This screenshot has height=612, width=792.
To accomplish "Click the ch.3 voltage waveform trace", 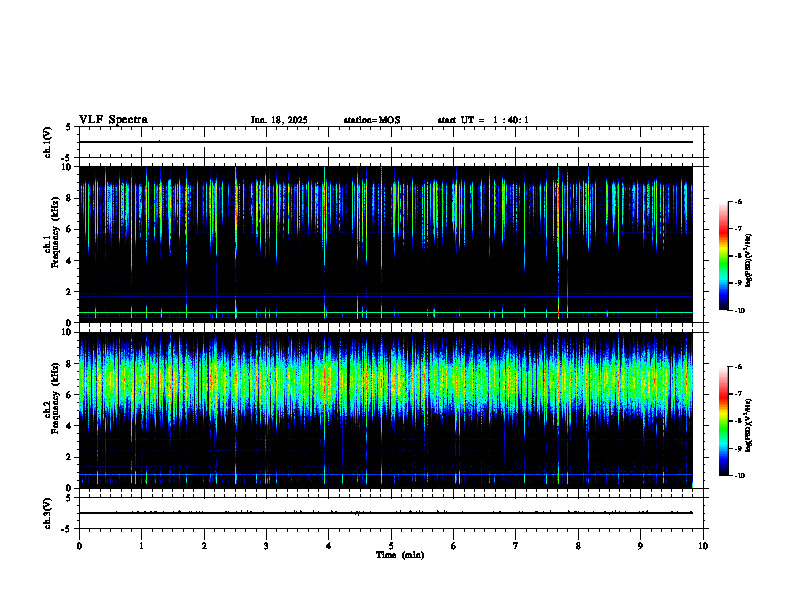I will coord(386,513).
